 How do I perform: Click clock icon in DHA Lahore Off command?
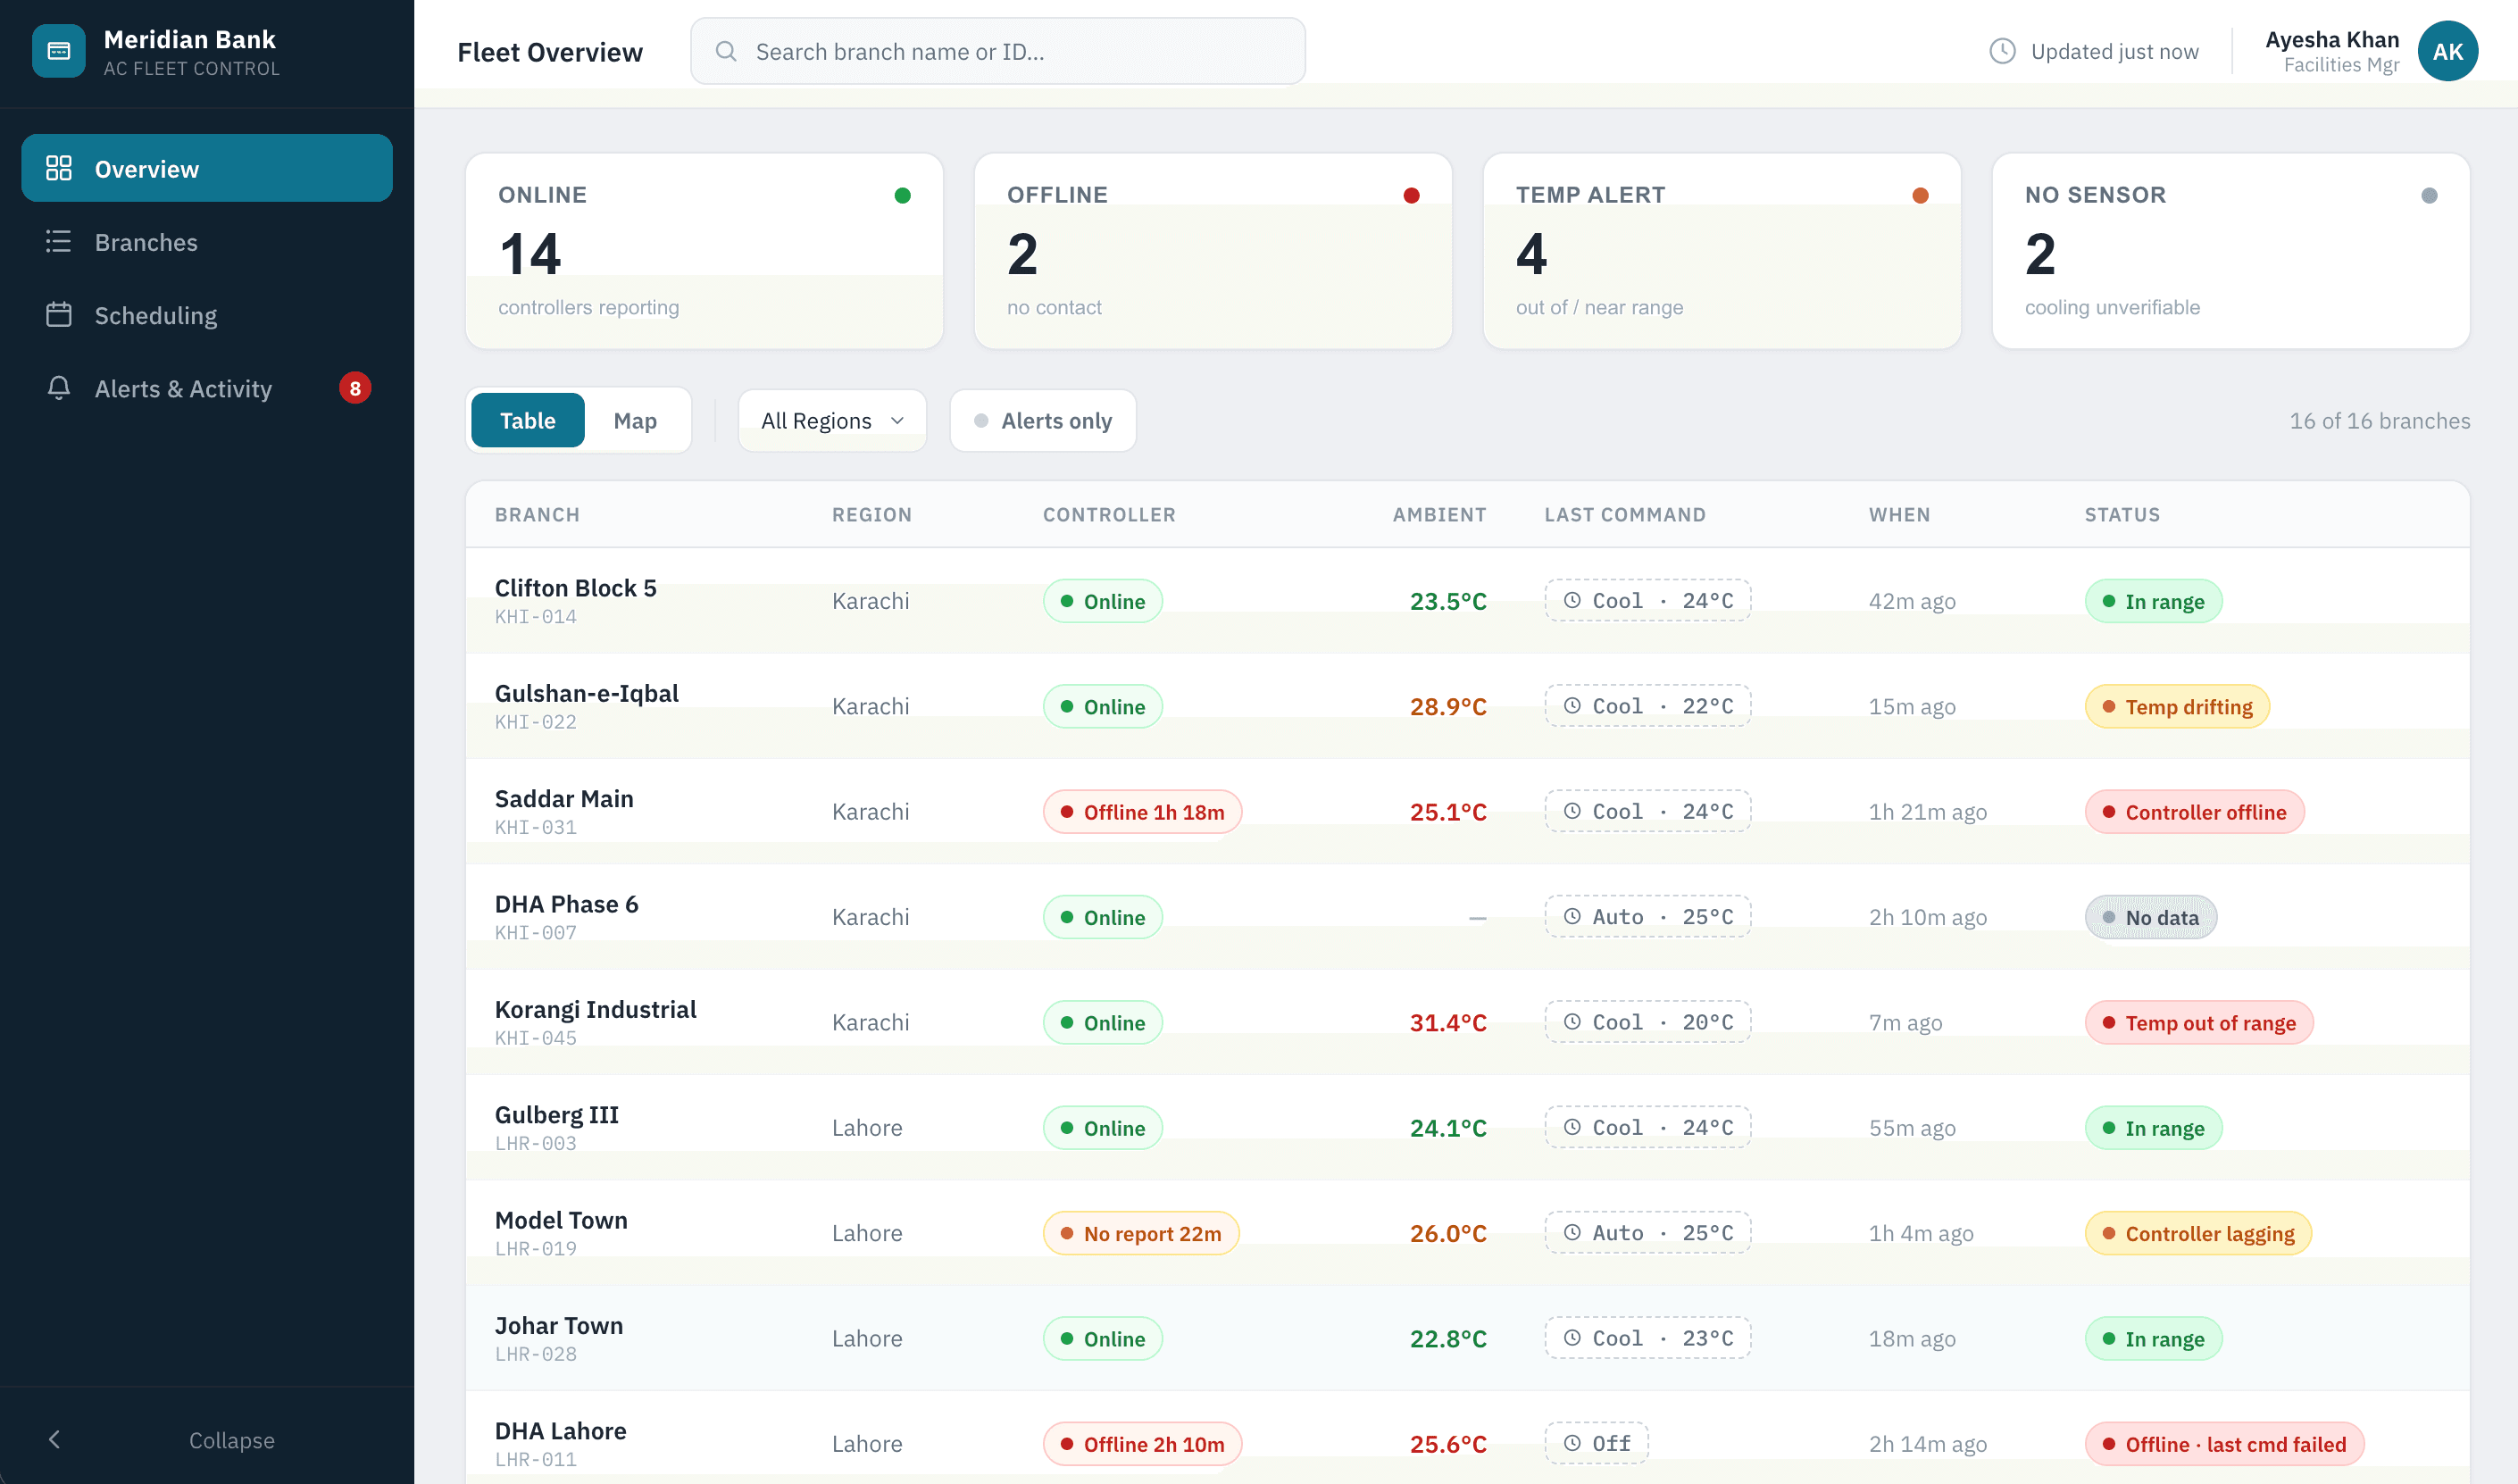point(1572,1443)
